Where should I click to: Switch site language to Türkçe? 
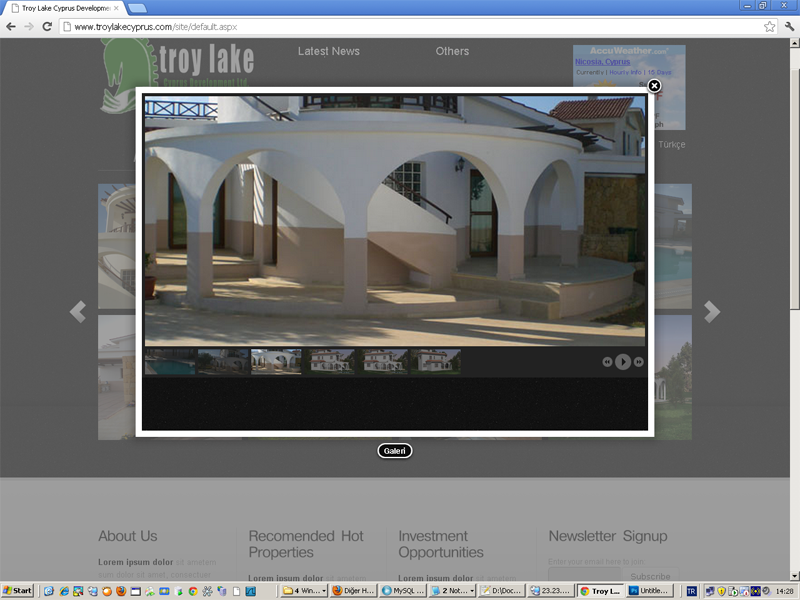pyautogui.click(x=671, y=144)
